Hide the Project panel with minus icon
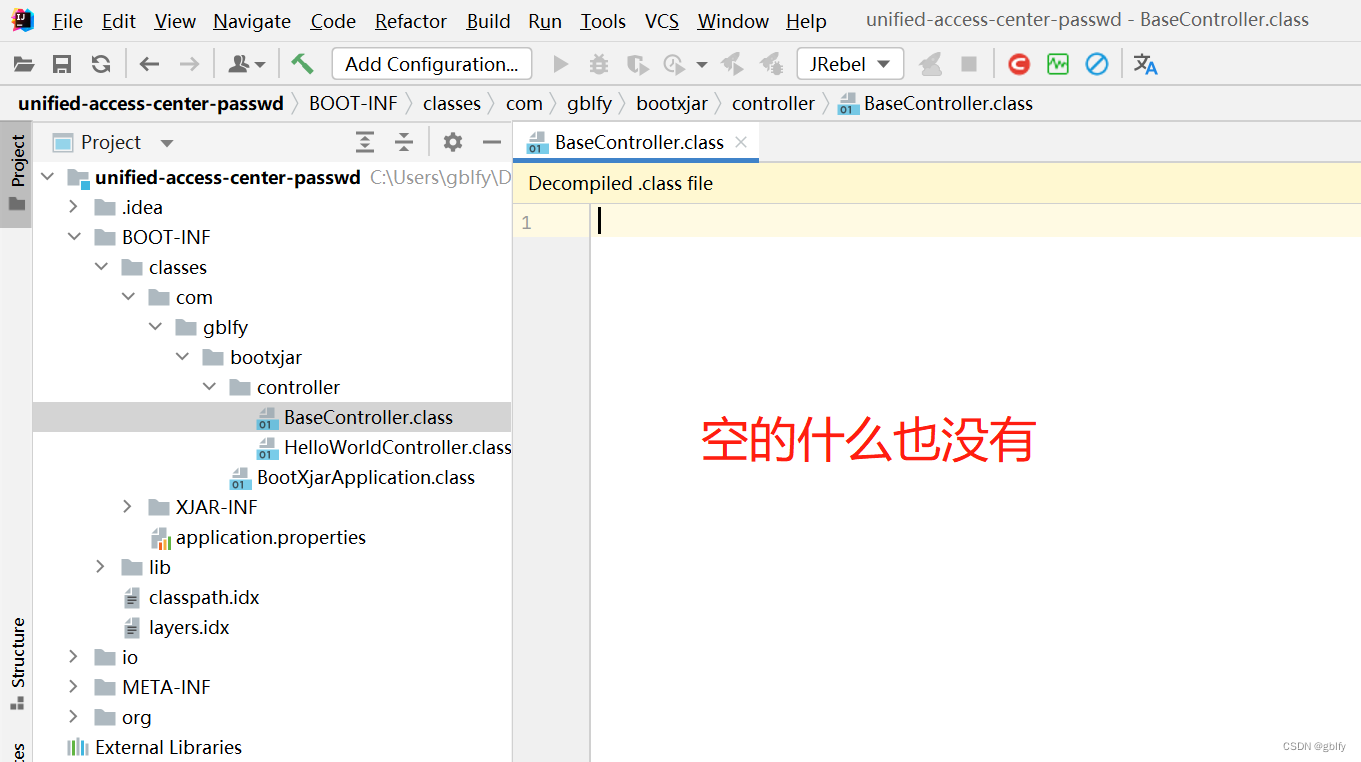The height and width of the screenshot is (762, 1361). [491, 142]
